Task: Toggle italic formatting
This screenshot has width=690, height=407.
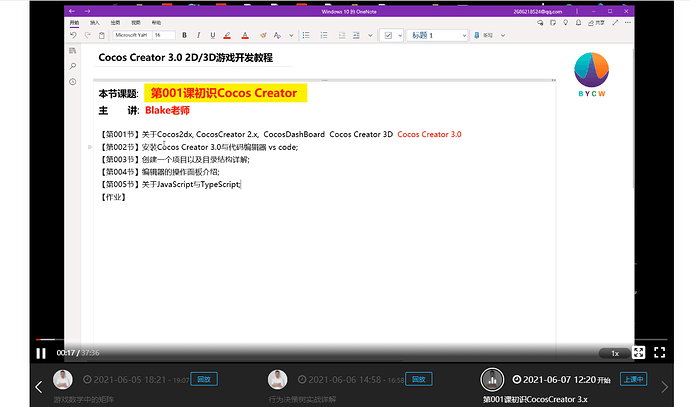Action: coord(198,35)
